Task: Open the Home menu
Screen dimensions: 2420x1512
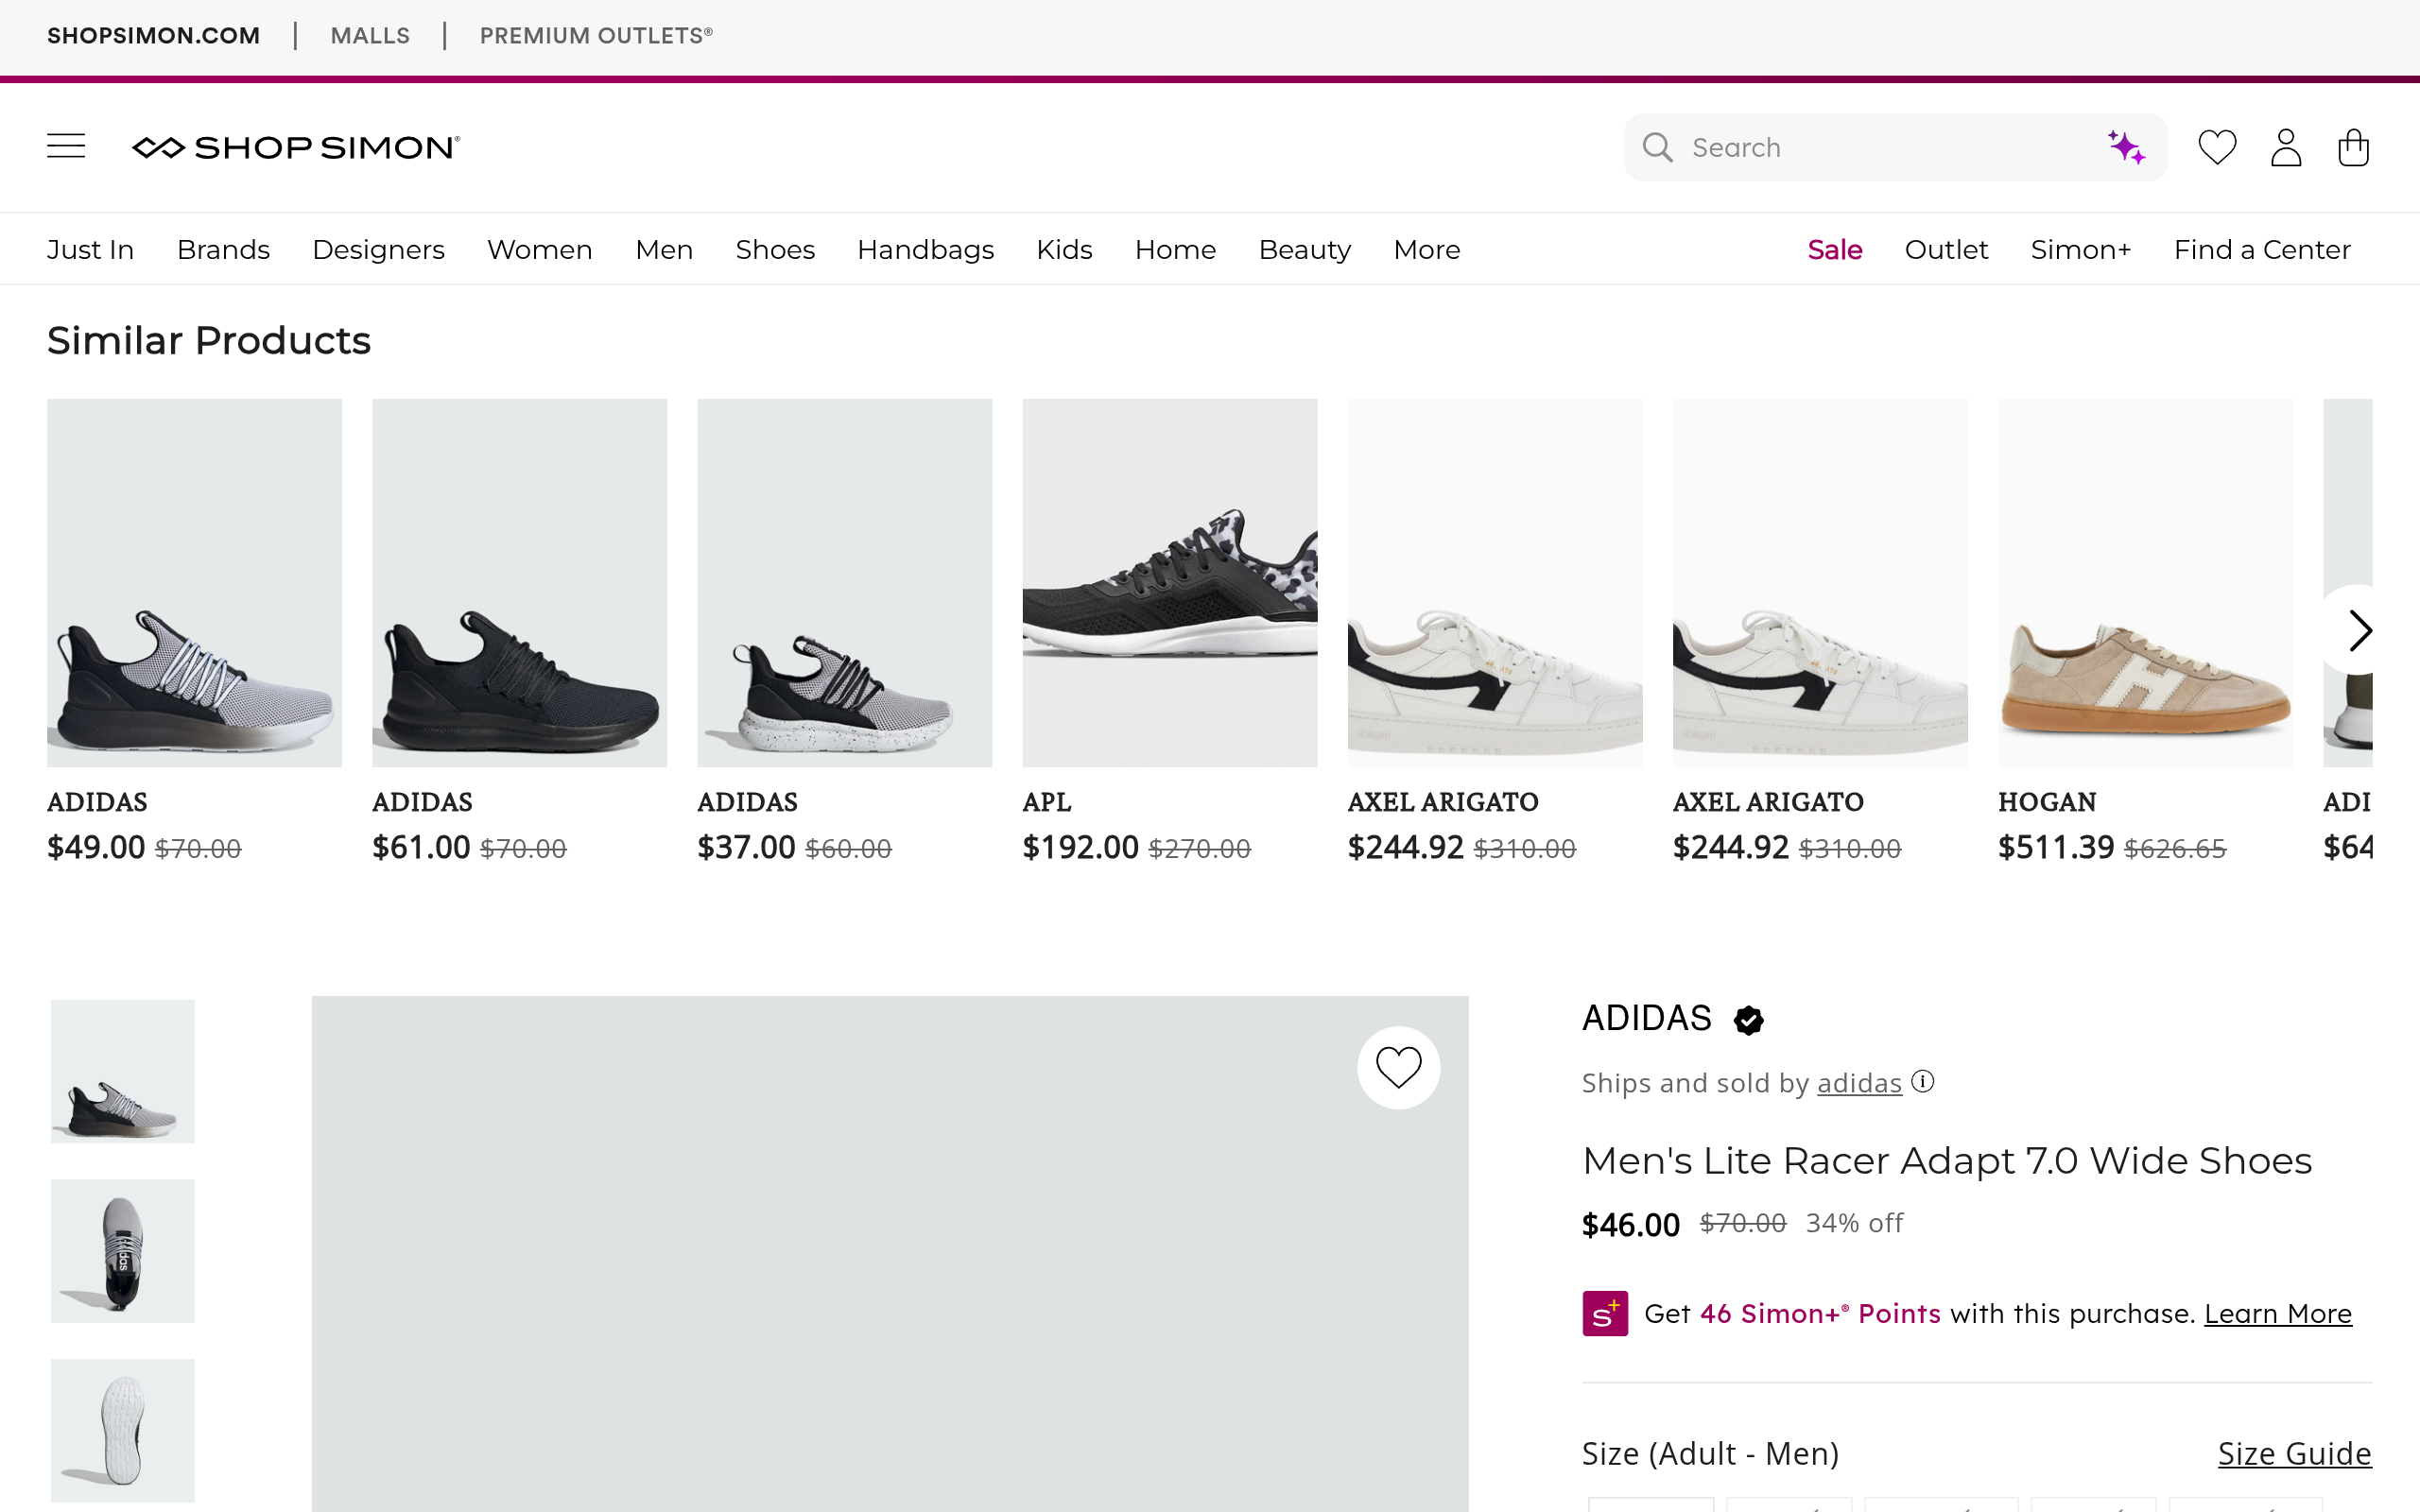Action: (1175, 249)
